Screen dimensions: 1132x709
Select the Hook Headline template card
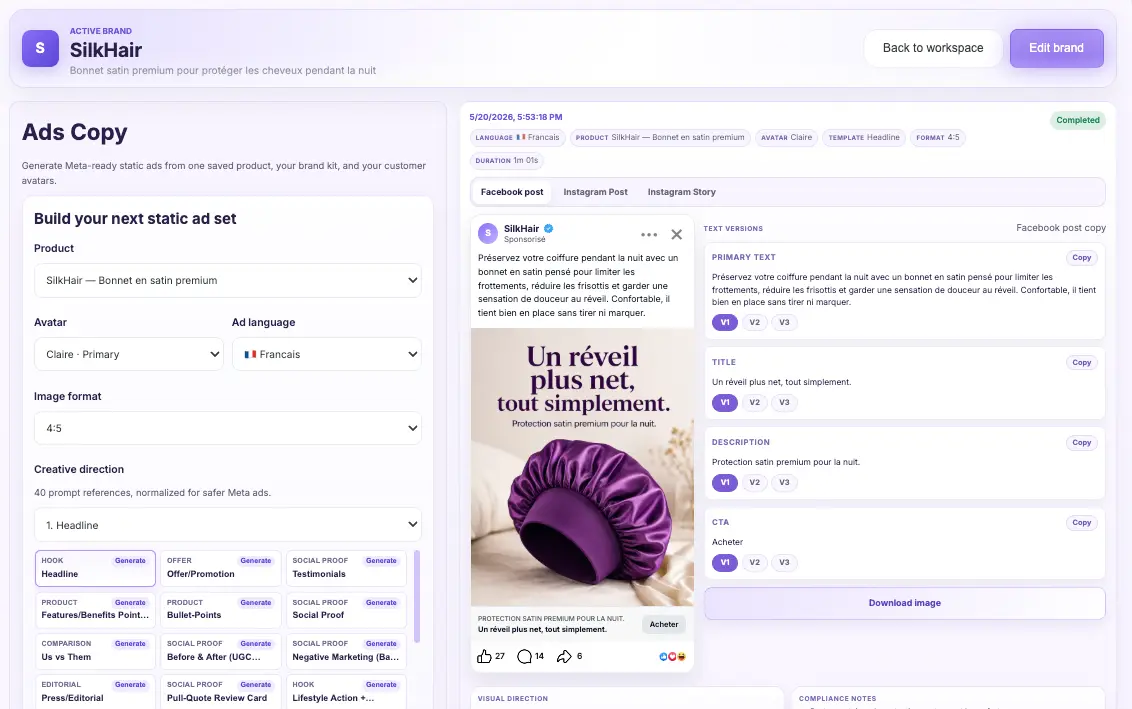[95, 568]
